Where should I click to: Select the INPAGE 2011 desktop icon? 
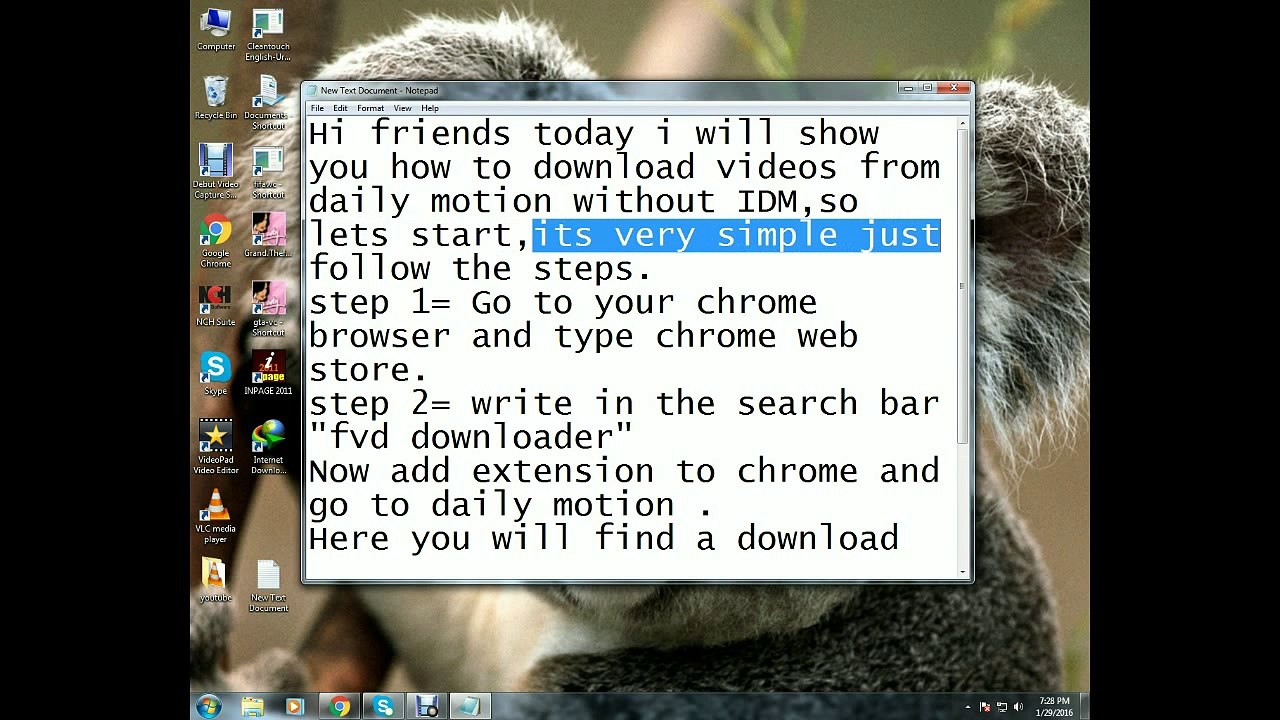pyautogui.click(x=268, y=373)
